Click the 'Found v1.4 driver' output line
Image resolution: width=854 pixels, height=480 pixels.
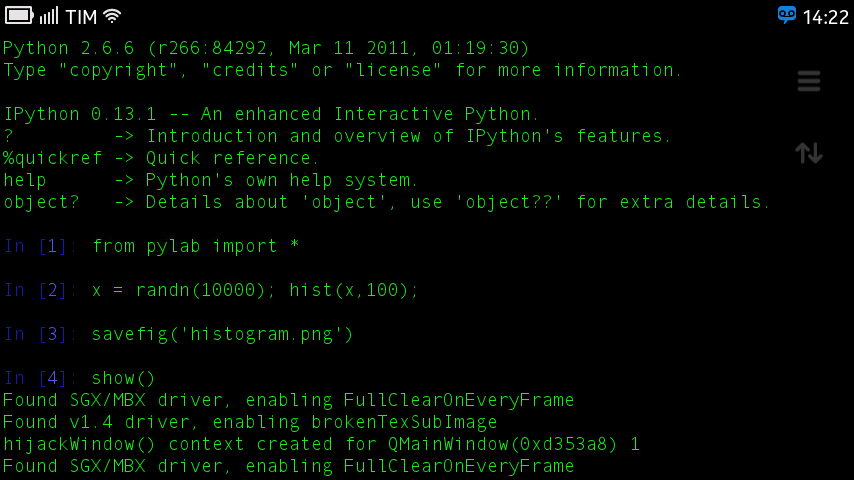pyautogui.click(x=250, y=422)
